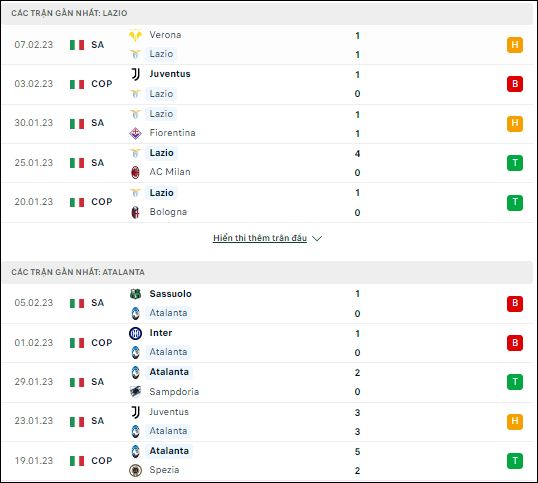Click the Verona club crest icon
538x483 pixels.
click(136, 35)
